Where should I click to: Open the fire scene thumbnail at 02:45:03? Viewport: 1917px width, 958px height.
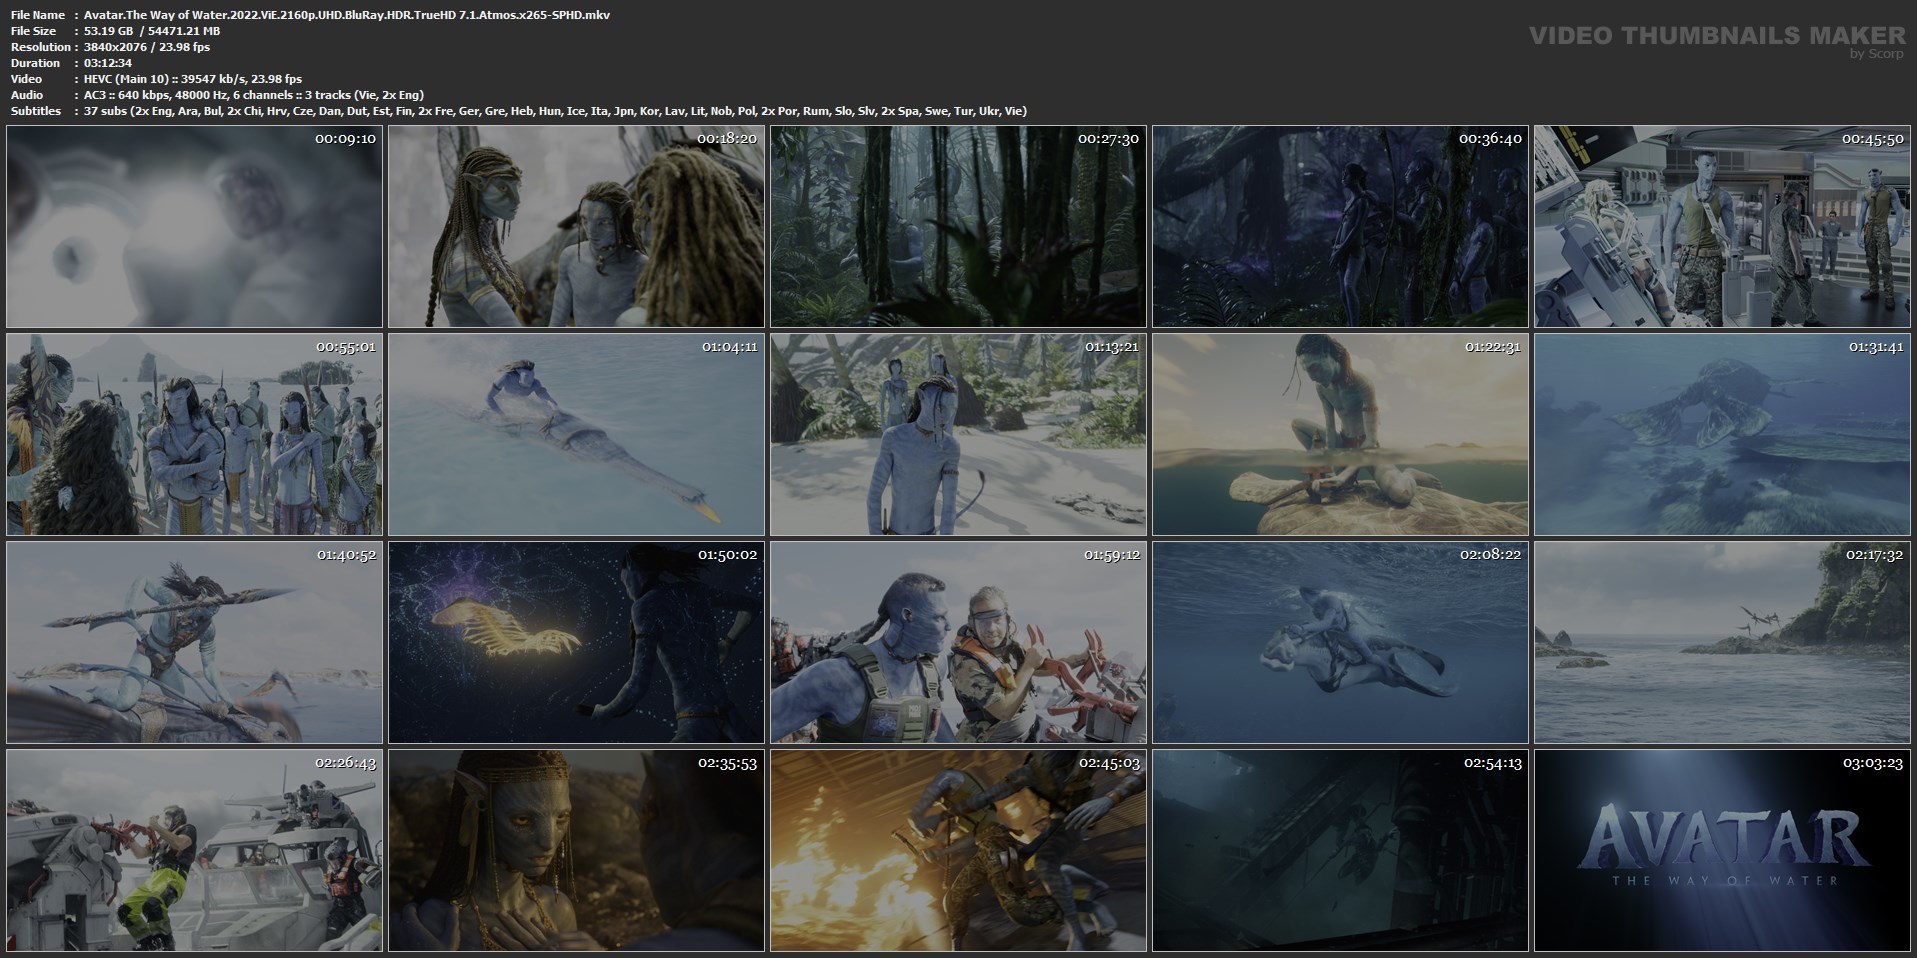[958, 851]
